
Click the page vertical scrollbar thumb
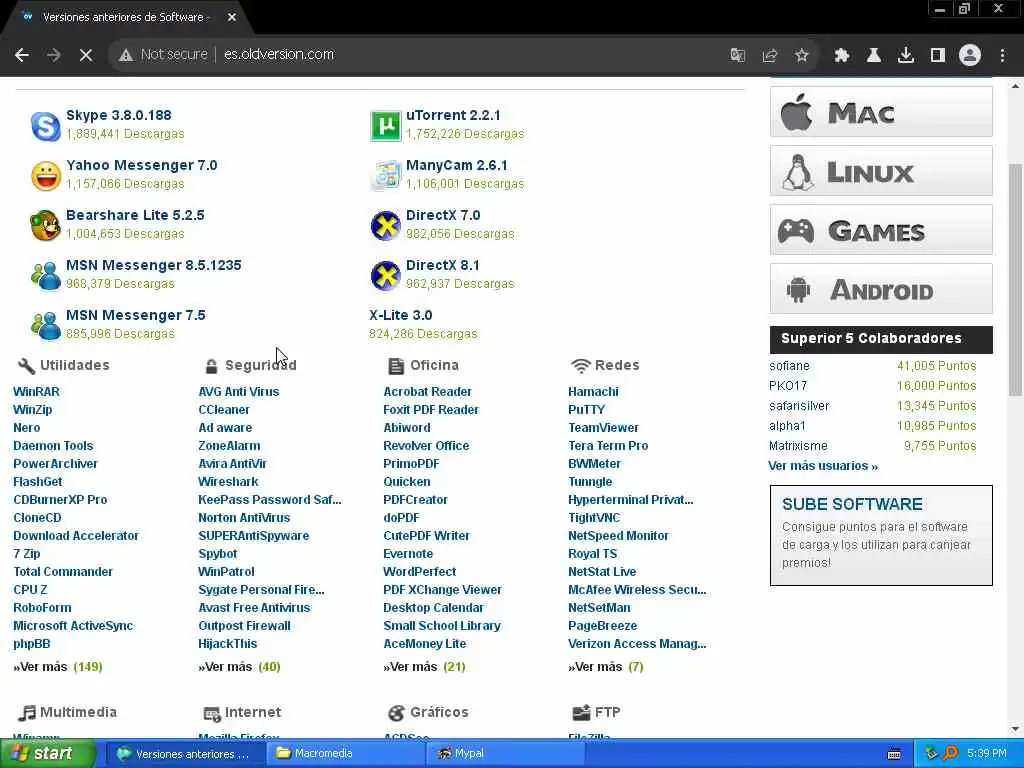point(1015,280)
